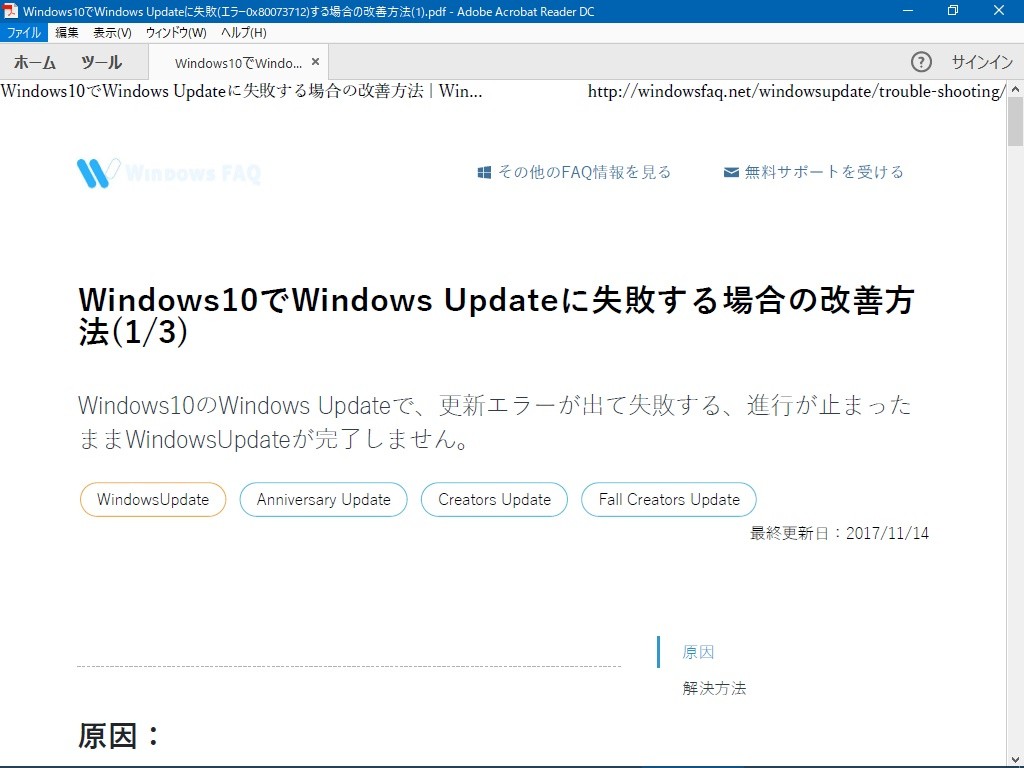Click the article title heading text

pos(496,315)
